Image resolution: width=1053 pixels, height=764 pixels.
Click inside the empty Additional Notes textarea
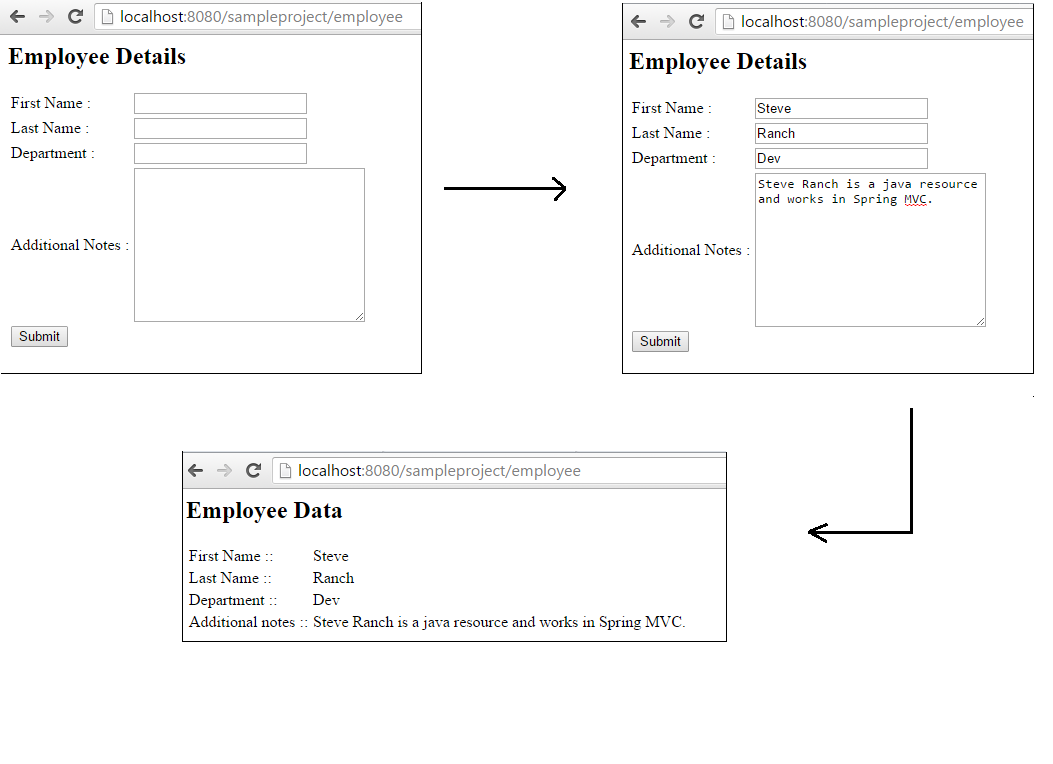[x=248, y=244]
